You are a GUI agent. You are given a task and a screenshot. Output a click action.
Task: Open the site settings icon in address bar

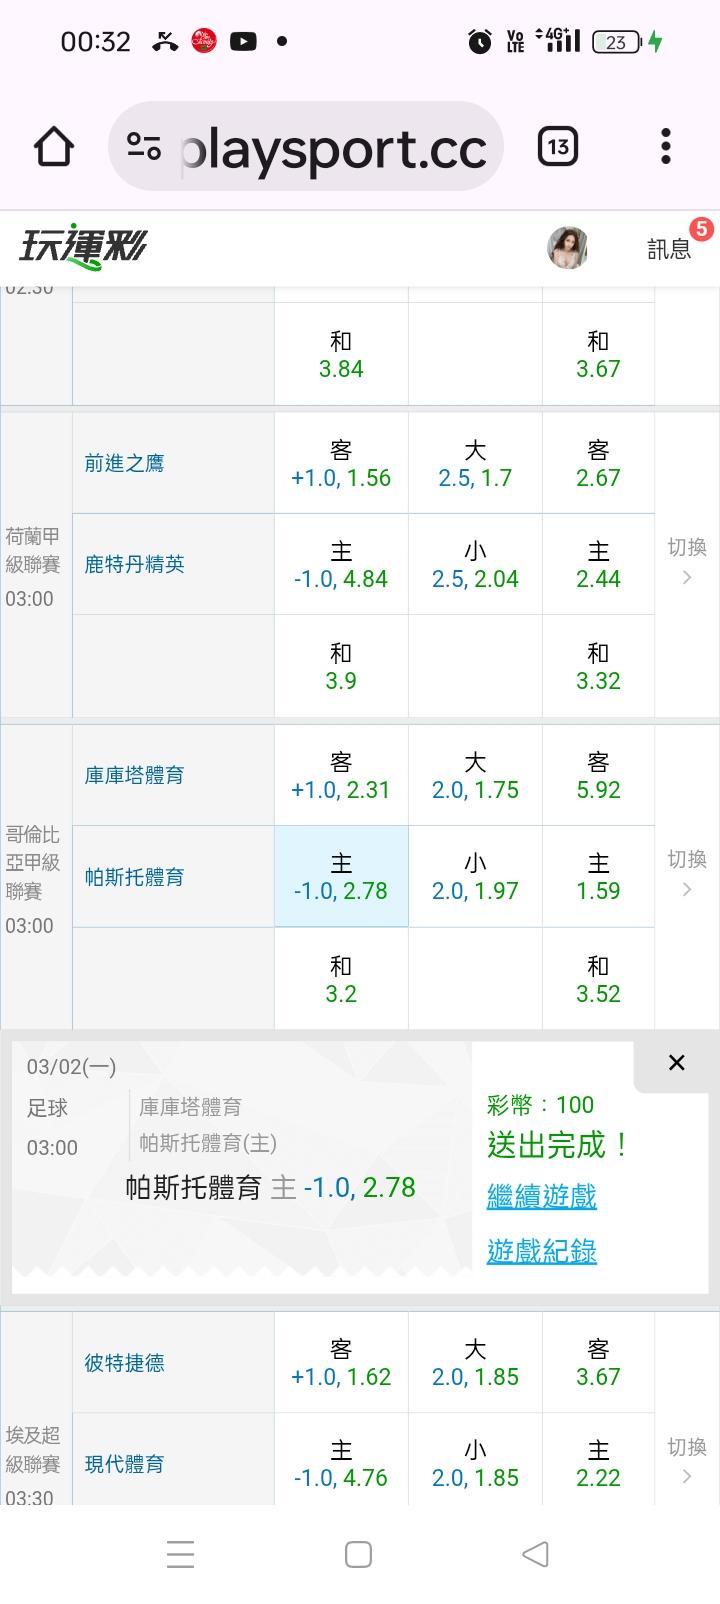[x=144, y=147]
